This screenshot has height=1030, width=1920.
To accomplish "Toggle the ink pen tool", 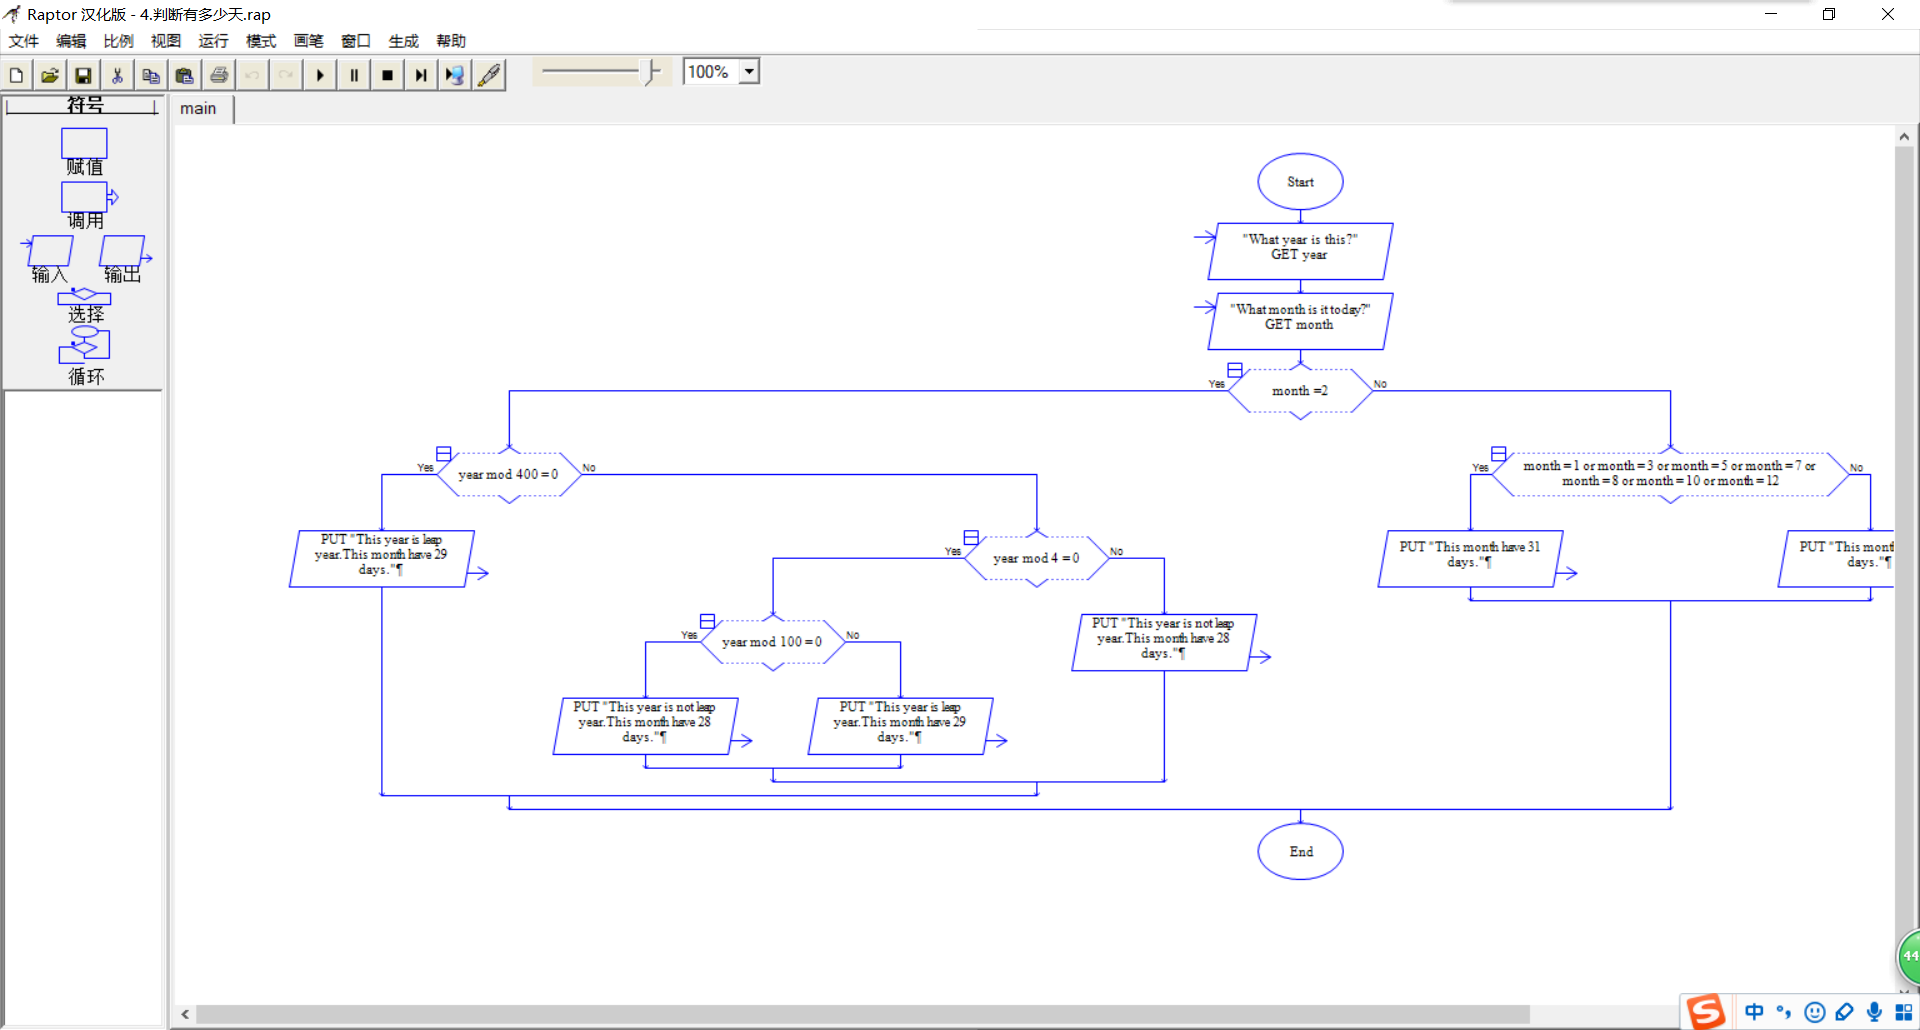I will point(489,75).
